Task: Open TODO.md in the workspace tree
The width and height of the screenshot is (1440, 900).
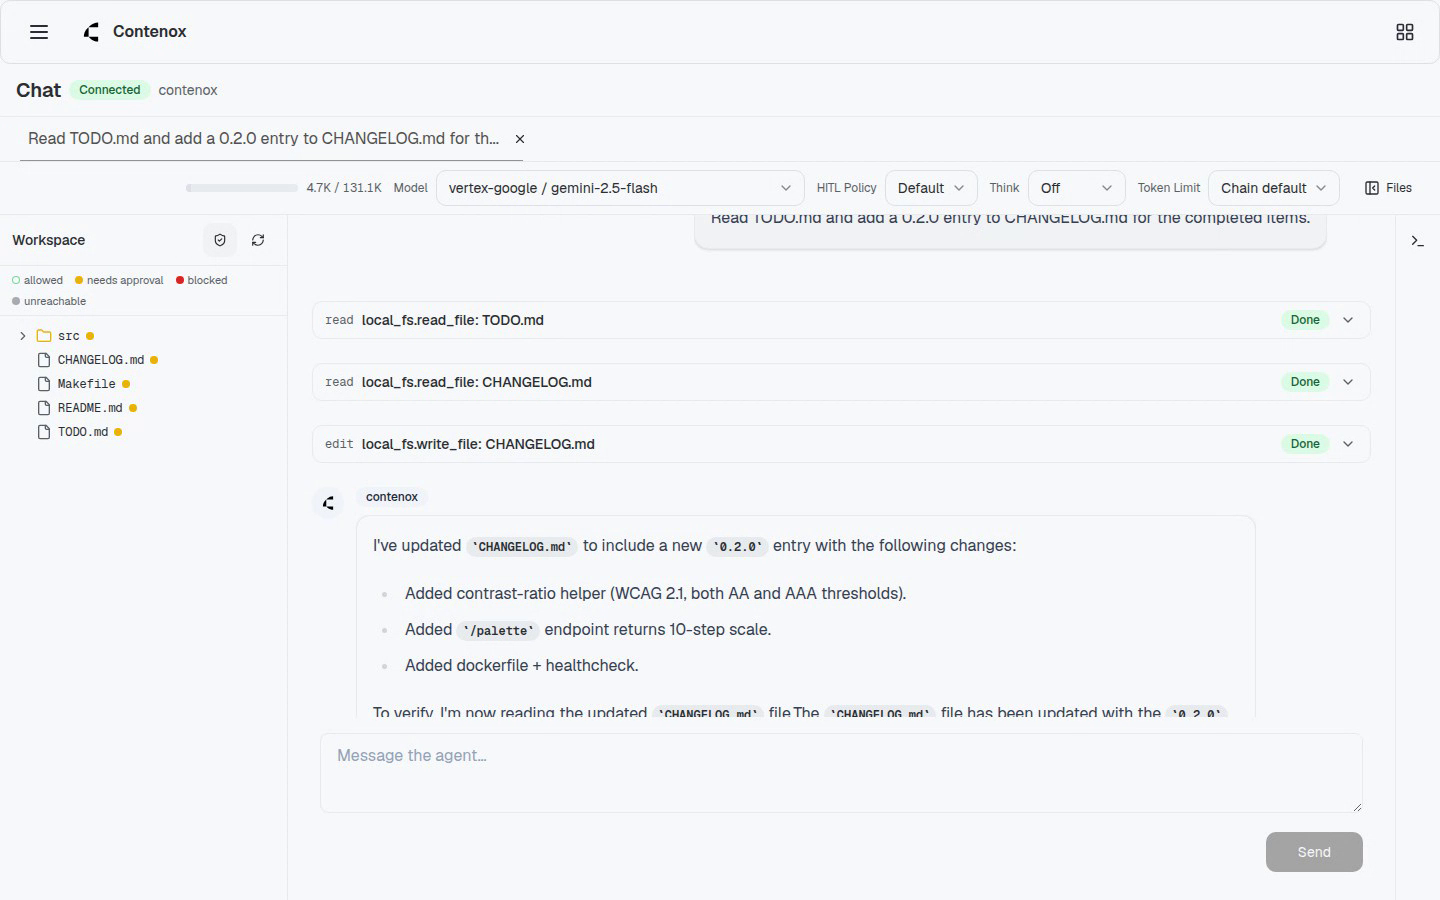Action: [83, 432]
